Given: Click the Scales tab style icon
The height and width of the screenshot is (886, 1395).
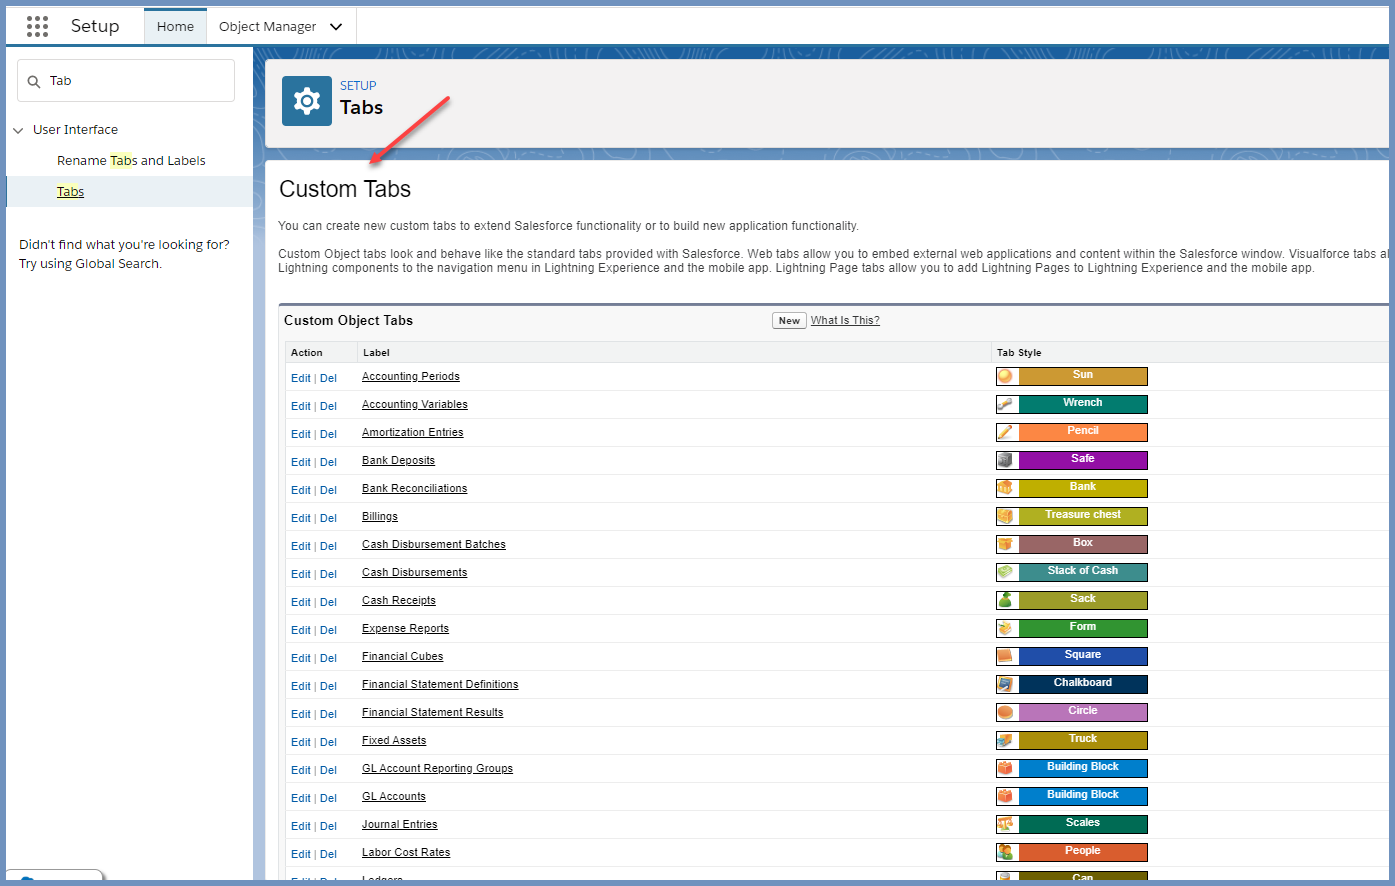Looking at the screenshot, I should coord(1007,824).
